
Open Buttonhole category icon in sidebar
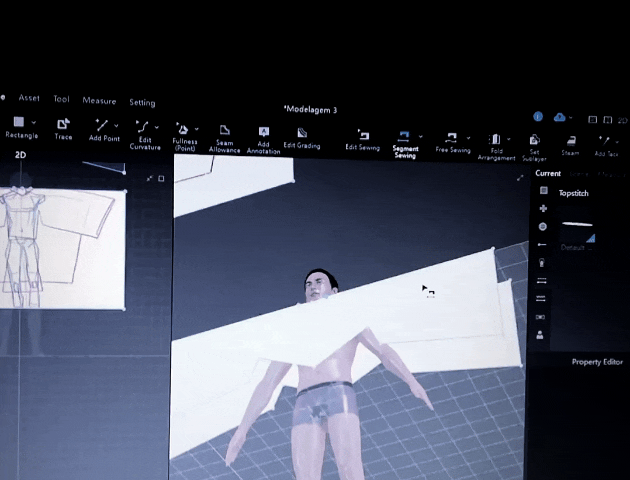[x=542, y=244]
